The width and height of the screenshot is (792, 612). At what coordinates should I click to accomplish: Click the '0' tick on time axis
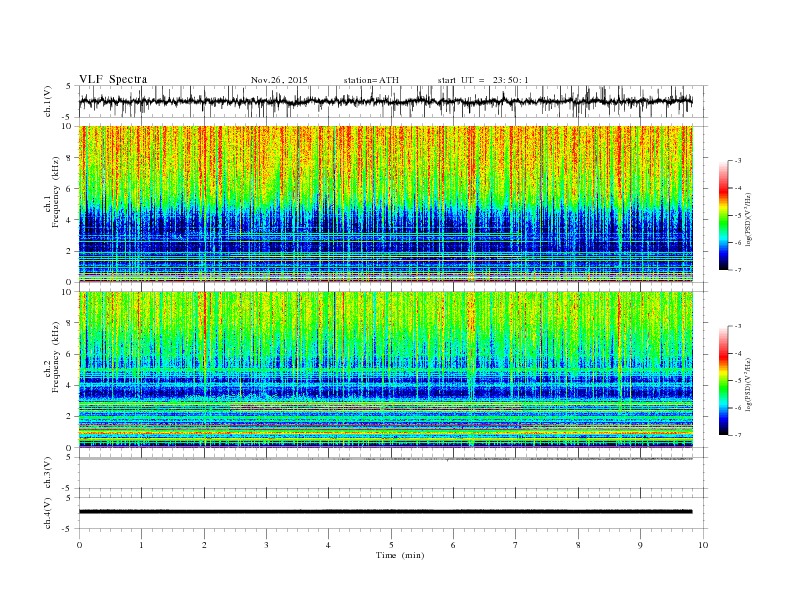coord(79,545)
